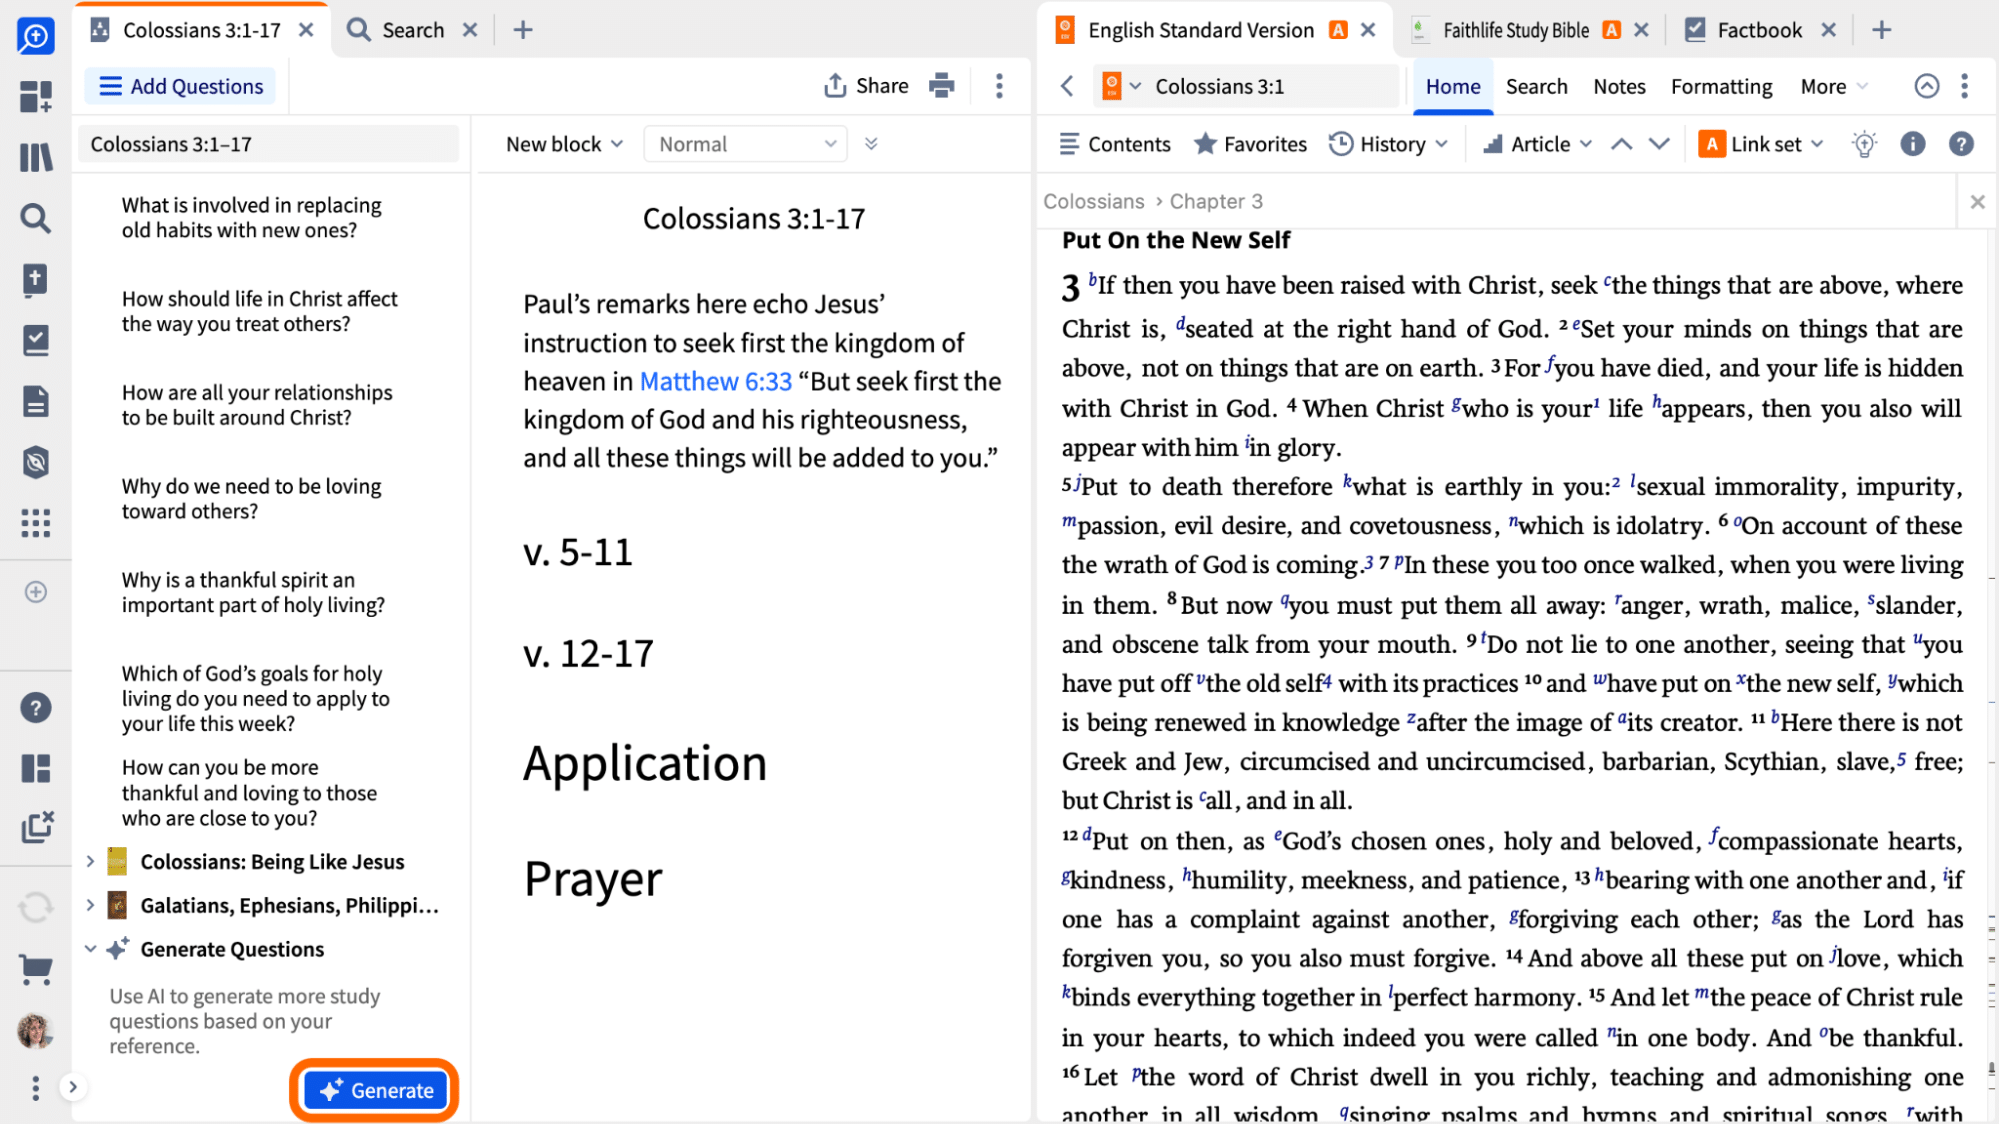Select the Search tab in the ESV toolbar

pyautogui.click(x=1537, y=87)
